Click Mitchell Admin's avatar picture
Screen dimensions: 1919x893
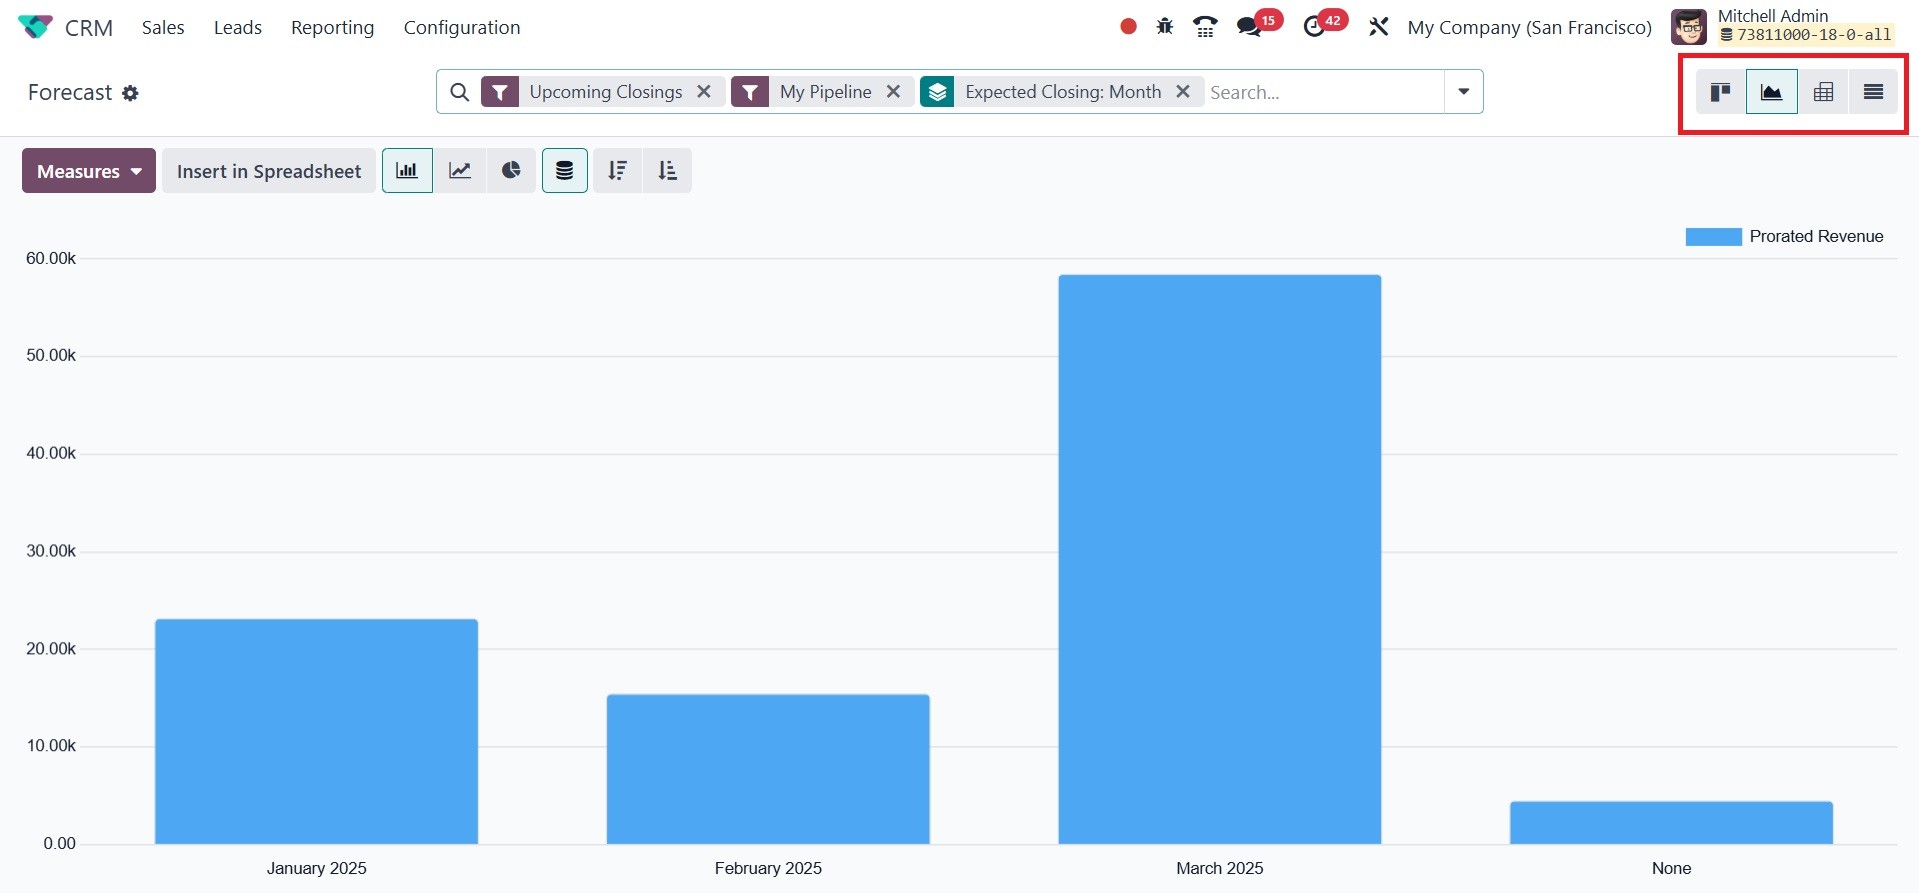tap(1689, 27)
